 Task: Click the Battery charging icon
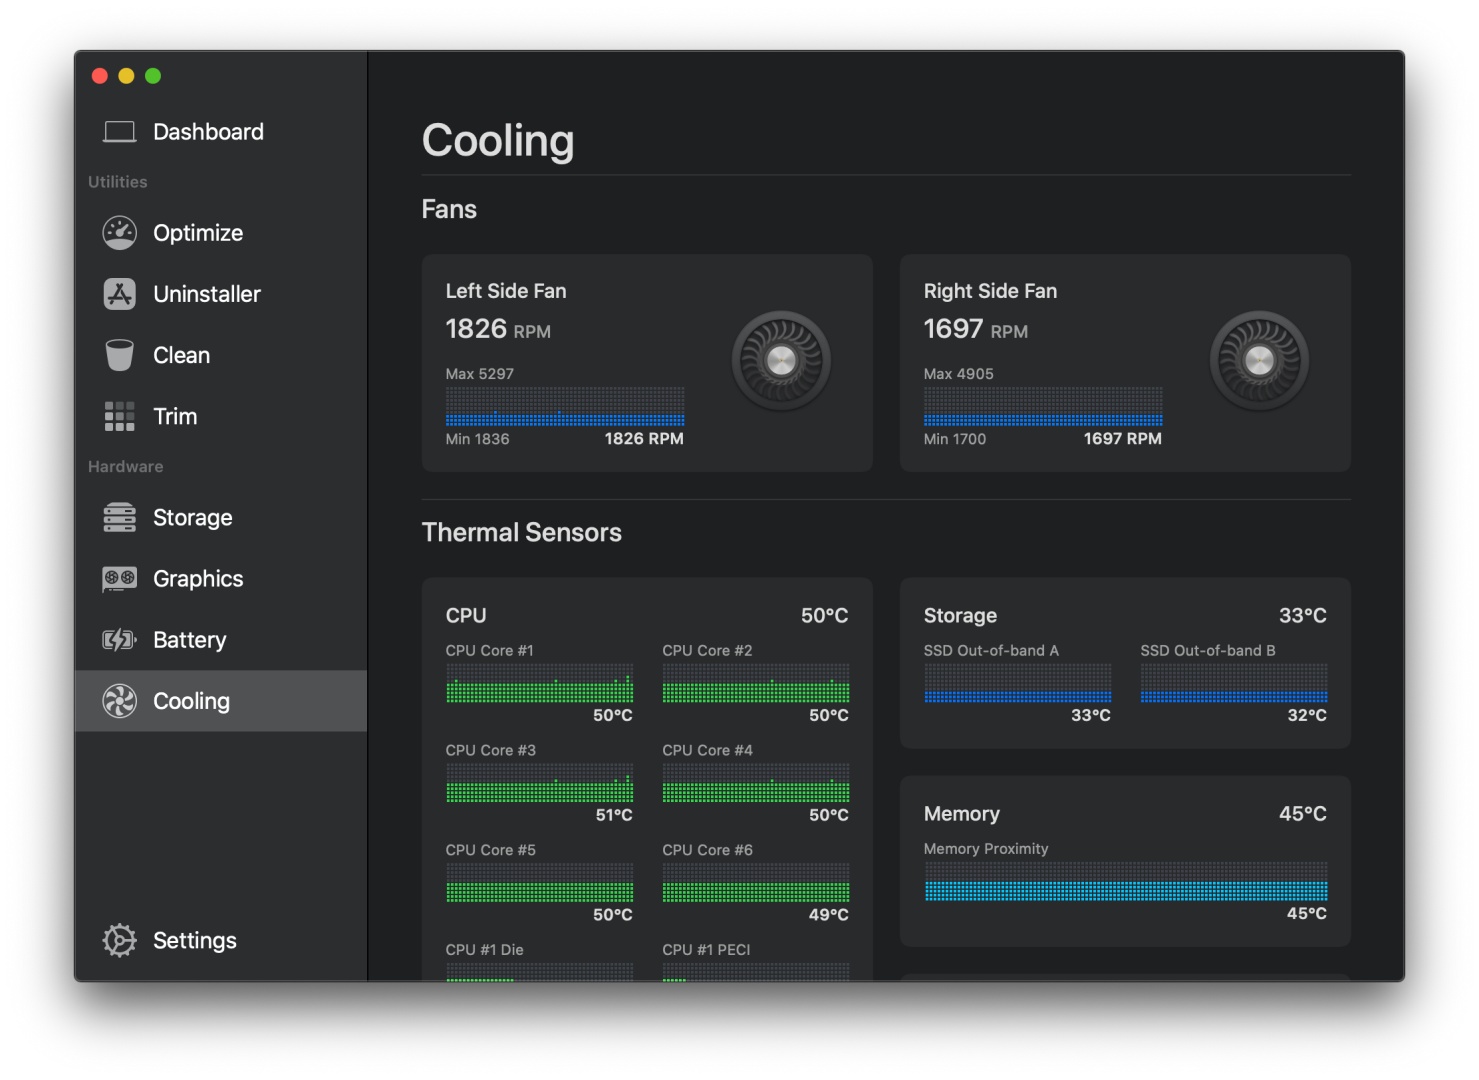(x=119, y=640)
